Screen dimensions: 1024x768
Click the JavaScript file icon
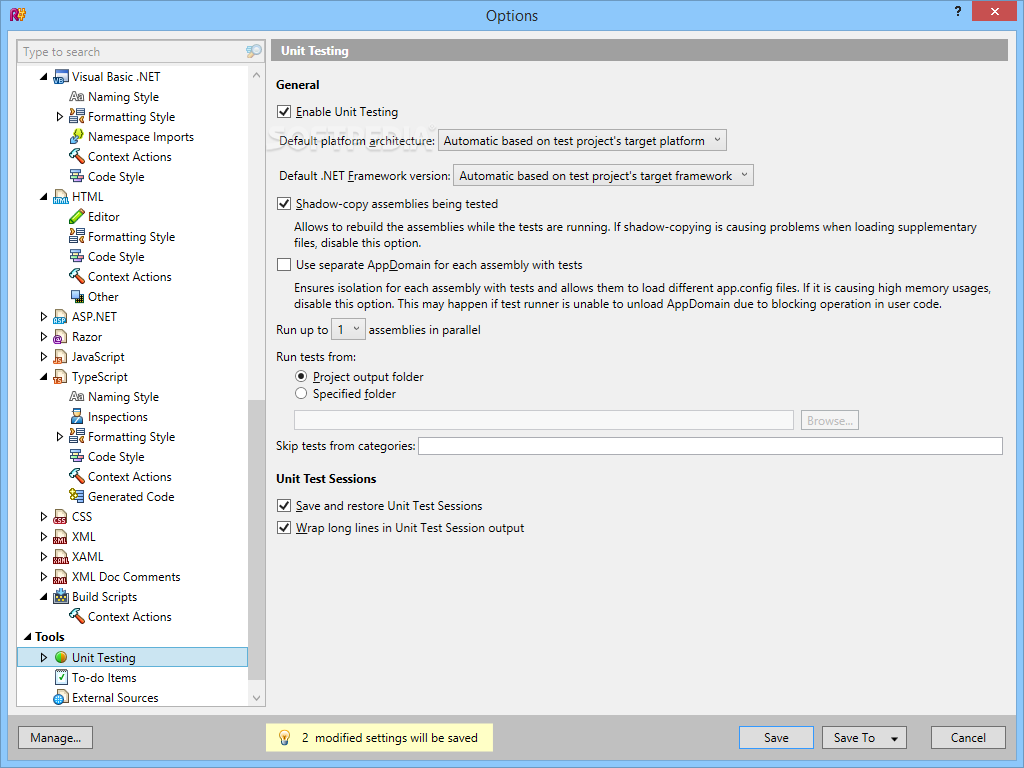coord(61,357)
